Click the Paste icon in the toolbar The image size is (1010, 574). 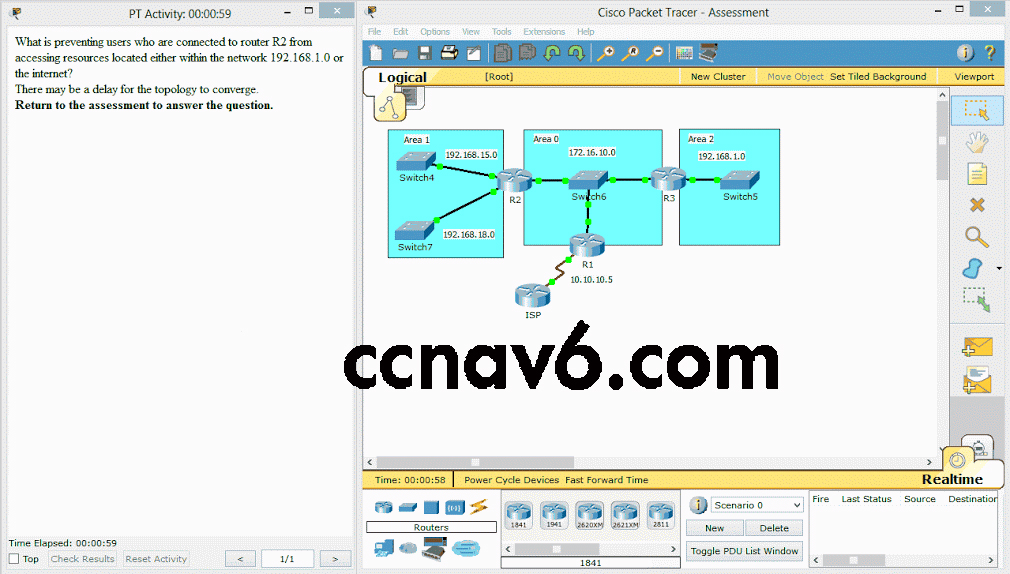point(528,52)
